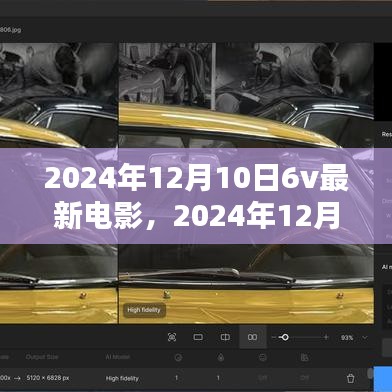Click the gamma column header icon
The width and height of the screenshot is (392, 392).
click(x=304, y=358)
